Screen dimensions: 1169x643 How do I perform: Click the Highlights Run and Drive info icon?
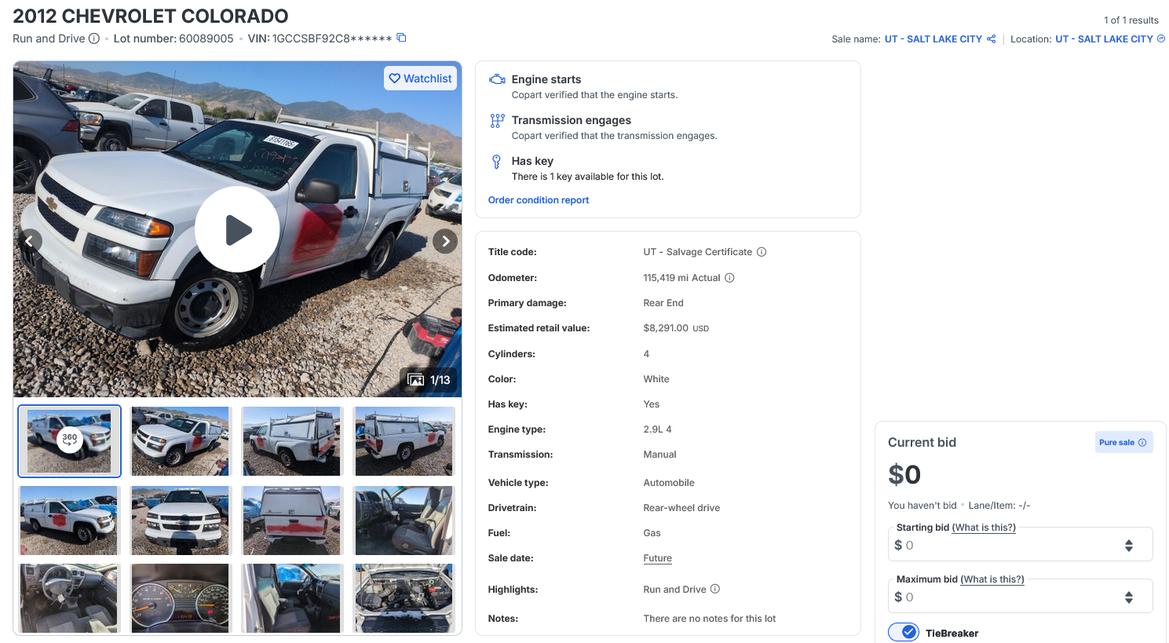(x=715, y=589)
